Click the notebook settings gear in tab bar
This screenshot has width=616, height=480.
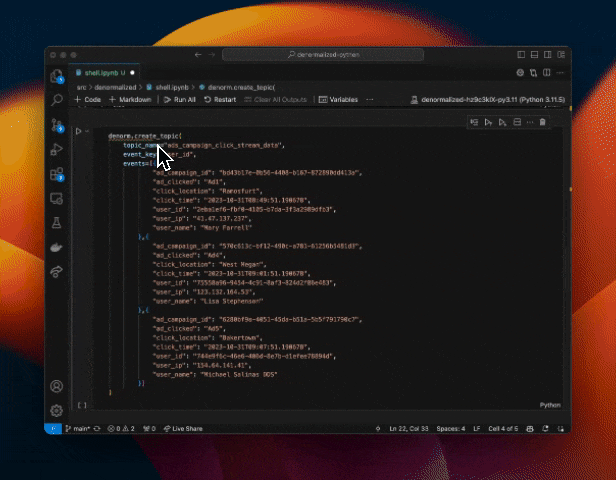pyautogui.click(x=520, y=73)
